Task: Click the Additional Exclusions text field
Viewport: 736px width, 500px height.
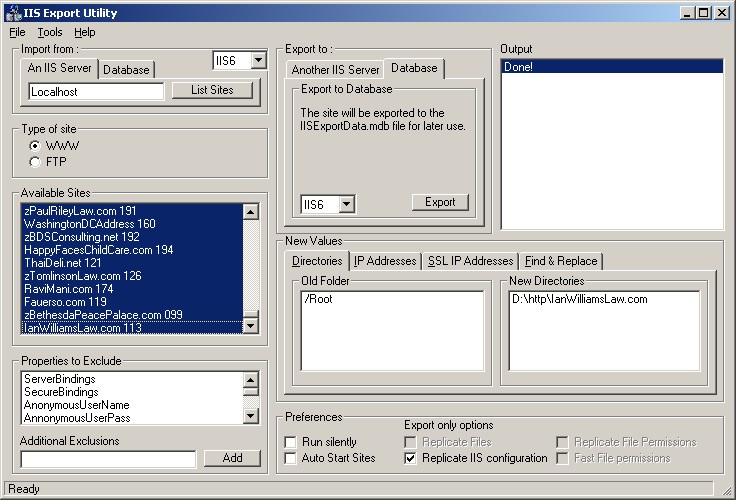Action: pyautogui.click(x=108, y=459)
